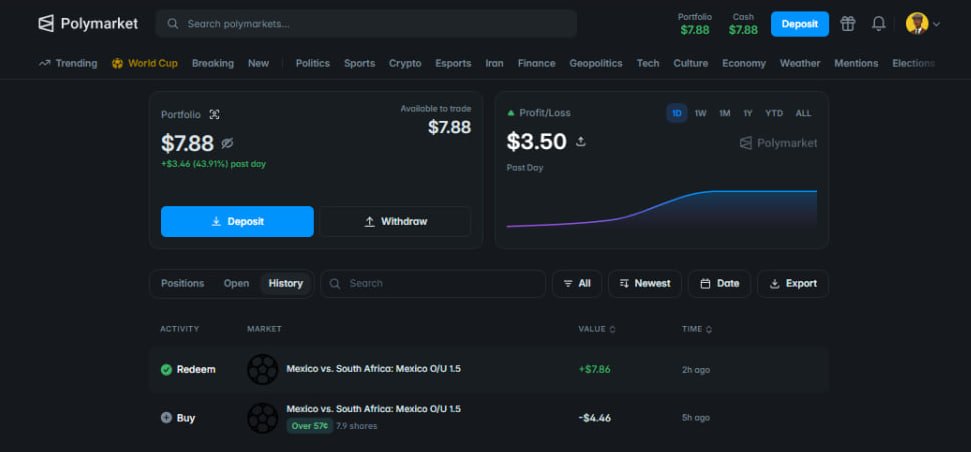This screenshot has width=971, height=452.
Task: Sort by the TIME column arrows
Action: tap(708, 329)
